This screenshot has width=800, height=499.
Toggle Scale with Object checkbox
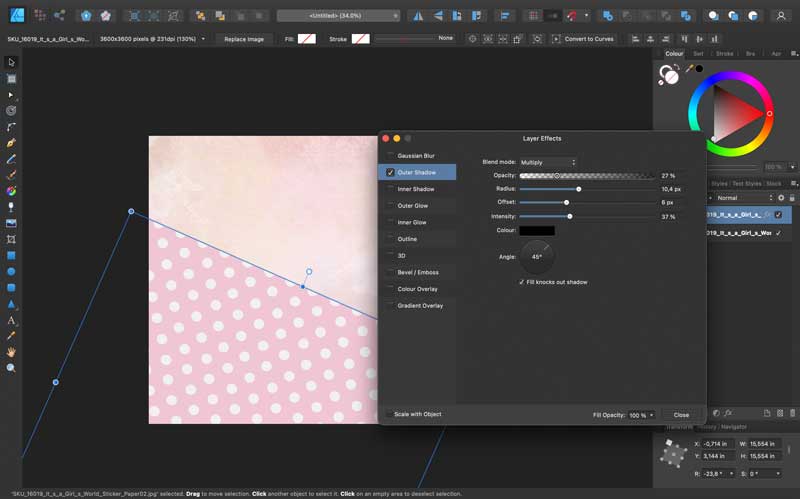389,414
